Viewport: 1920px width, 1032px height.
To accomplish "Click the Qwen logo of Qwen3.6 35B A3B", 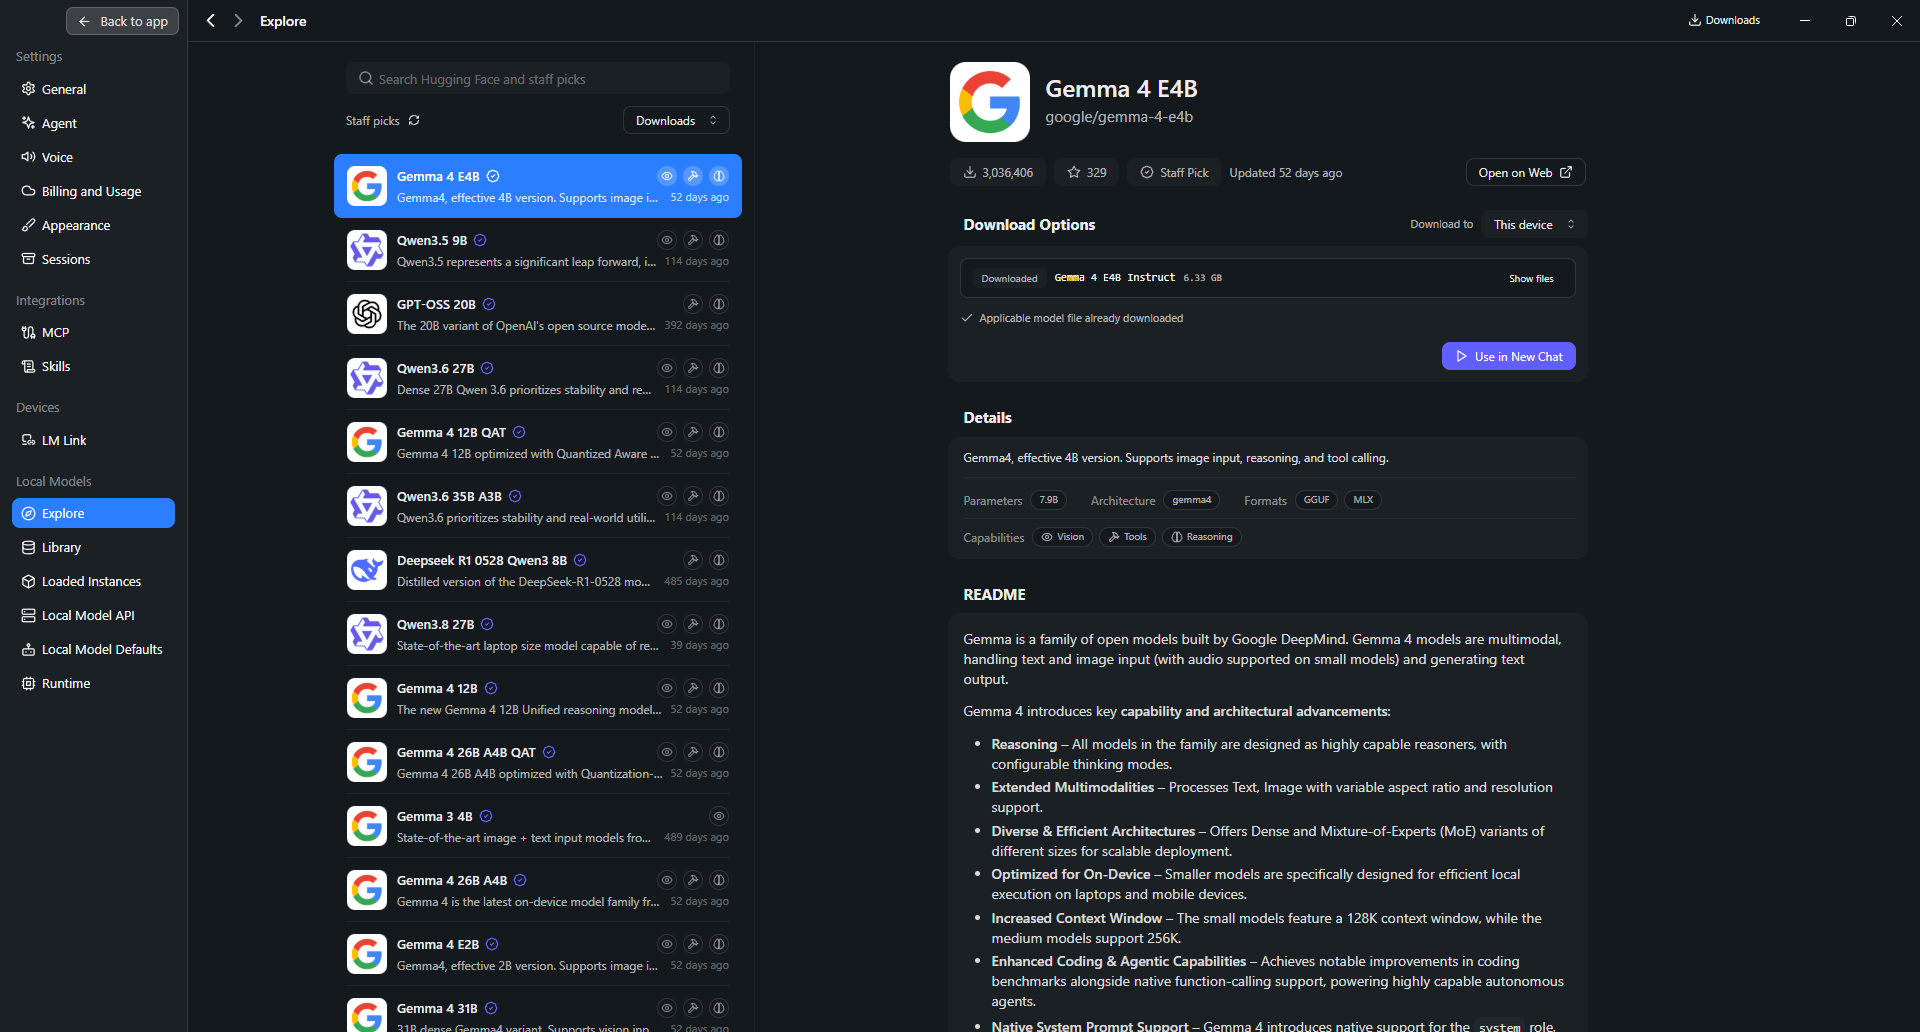I will tap(367, 506).
